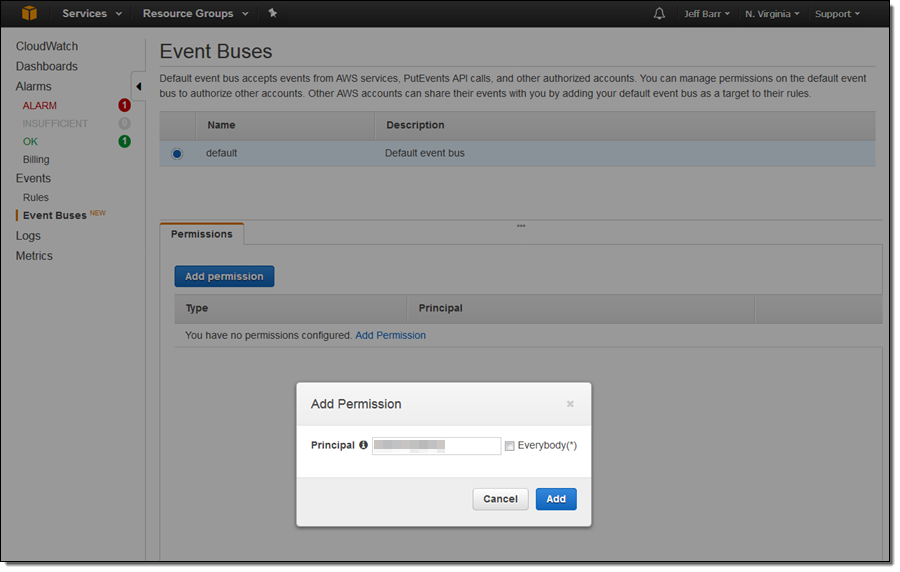
Task: Click the Principal account ID input field
Action: click(x=436, y=446)
